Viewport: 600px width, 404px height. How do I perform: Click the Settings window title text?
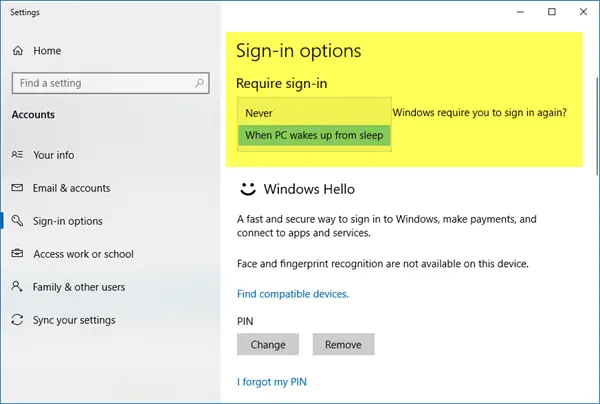(25, 12)
